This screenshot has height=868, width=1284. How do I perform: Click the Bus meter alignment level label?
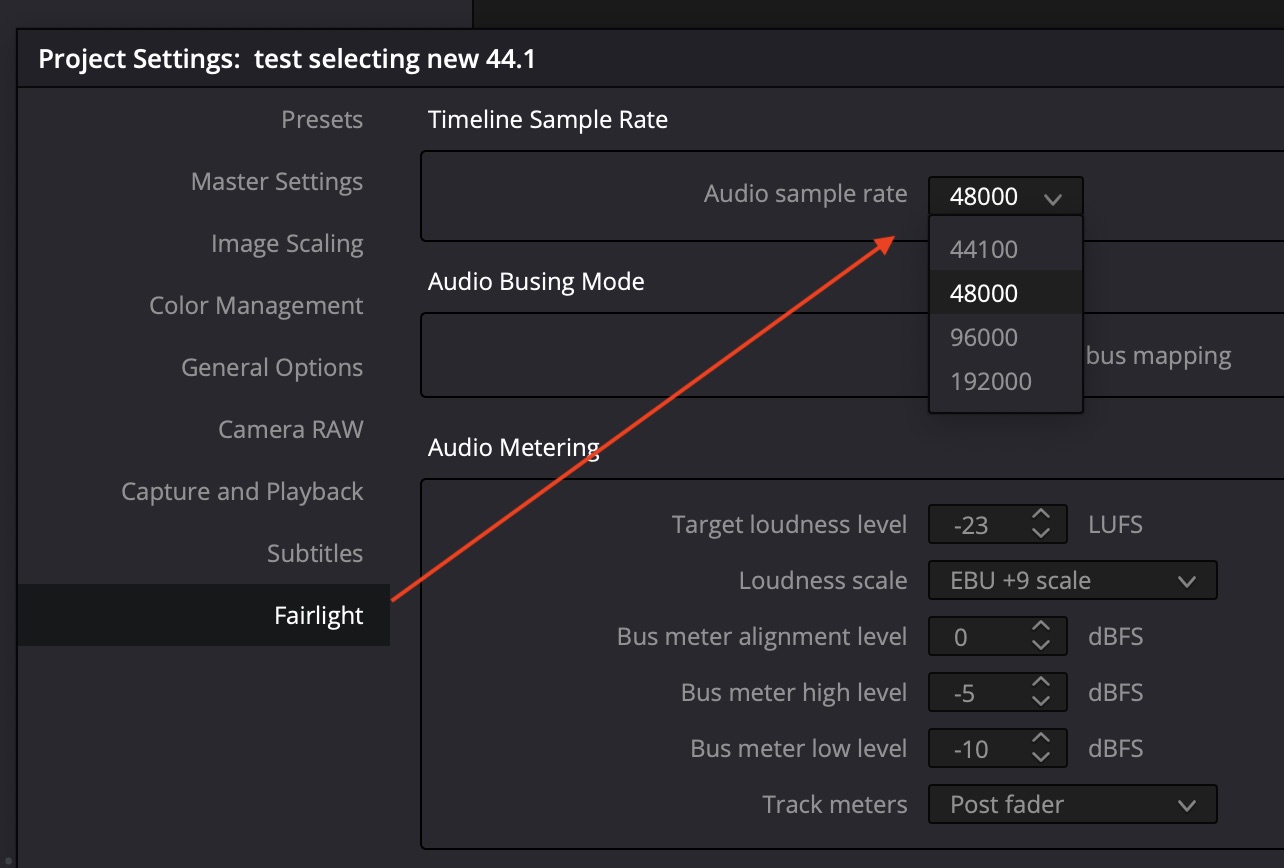[762, 637]
